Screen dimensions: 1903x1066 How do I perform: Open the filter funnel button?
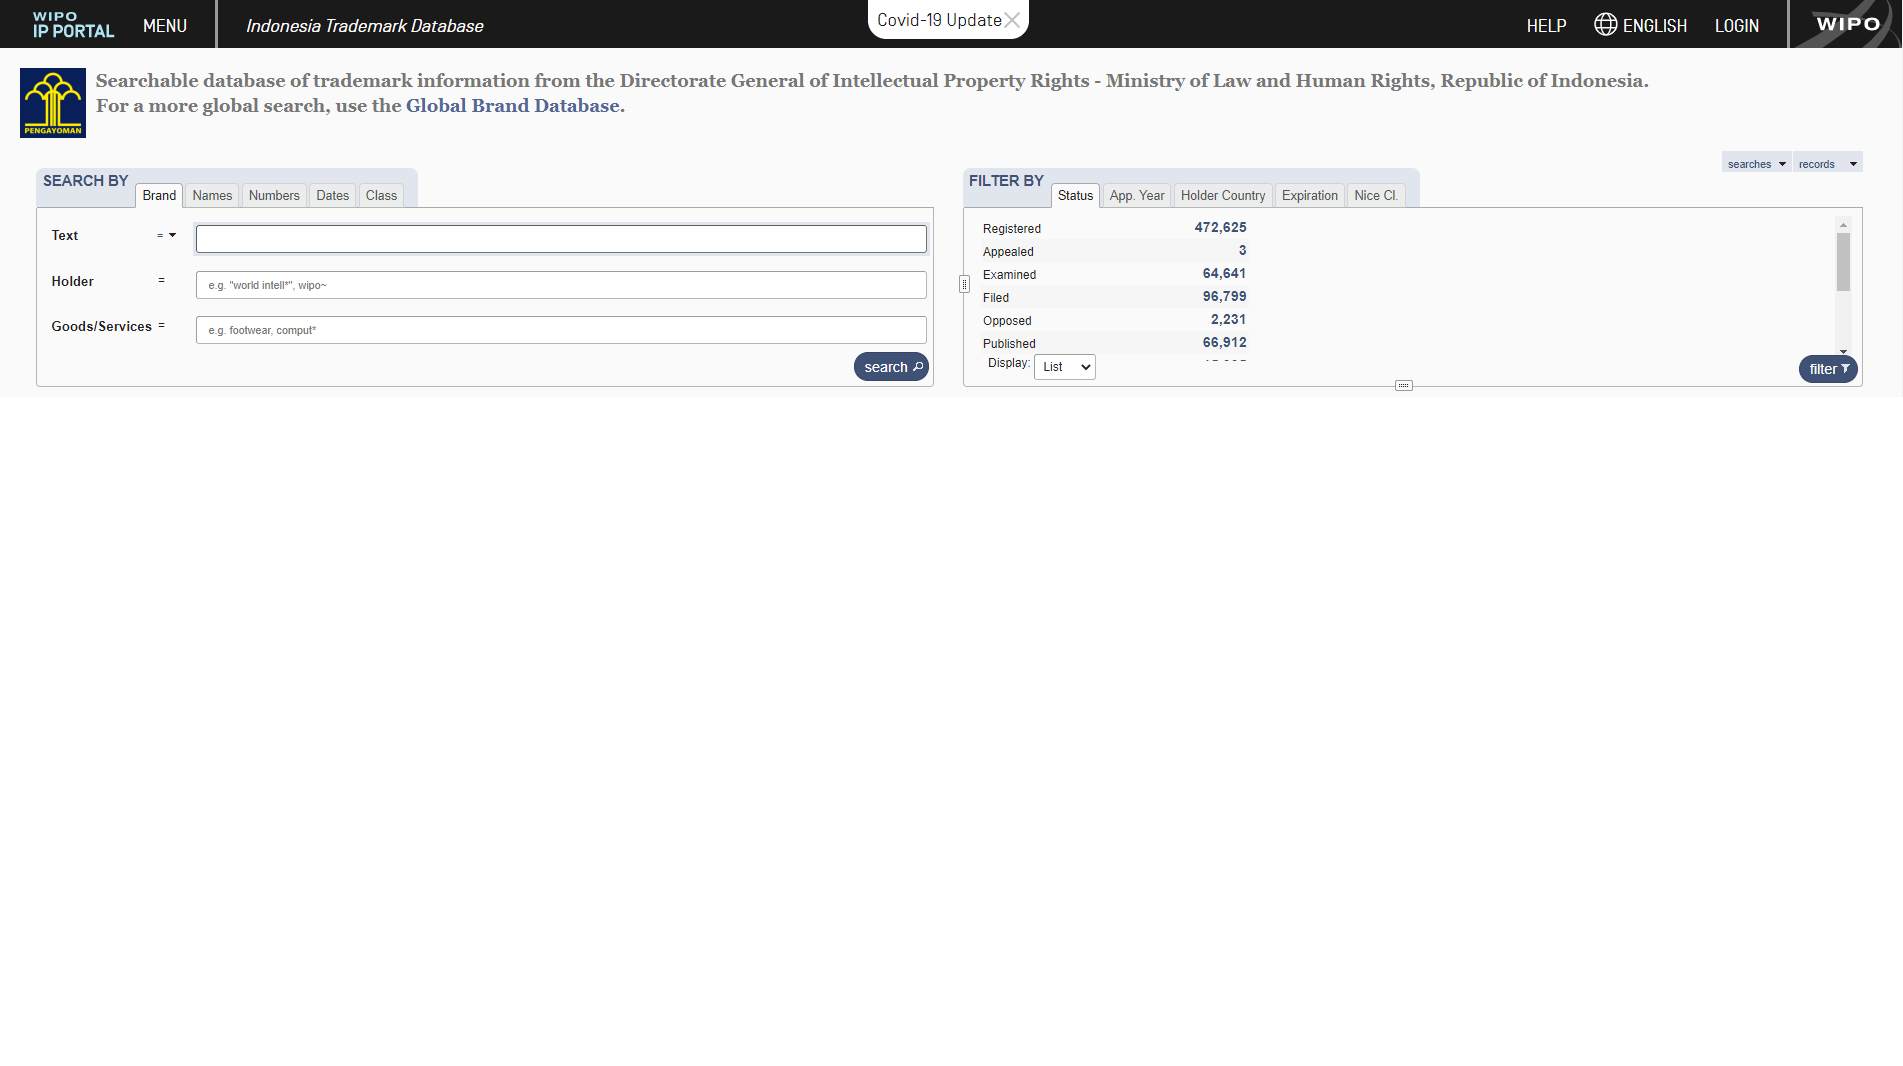tap(1827, 369)
